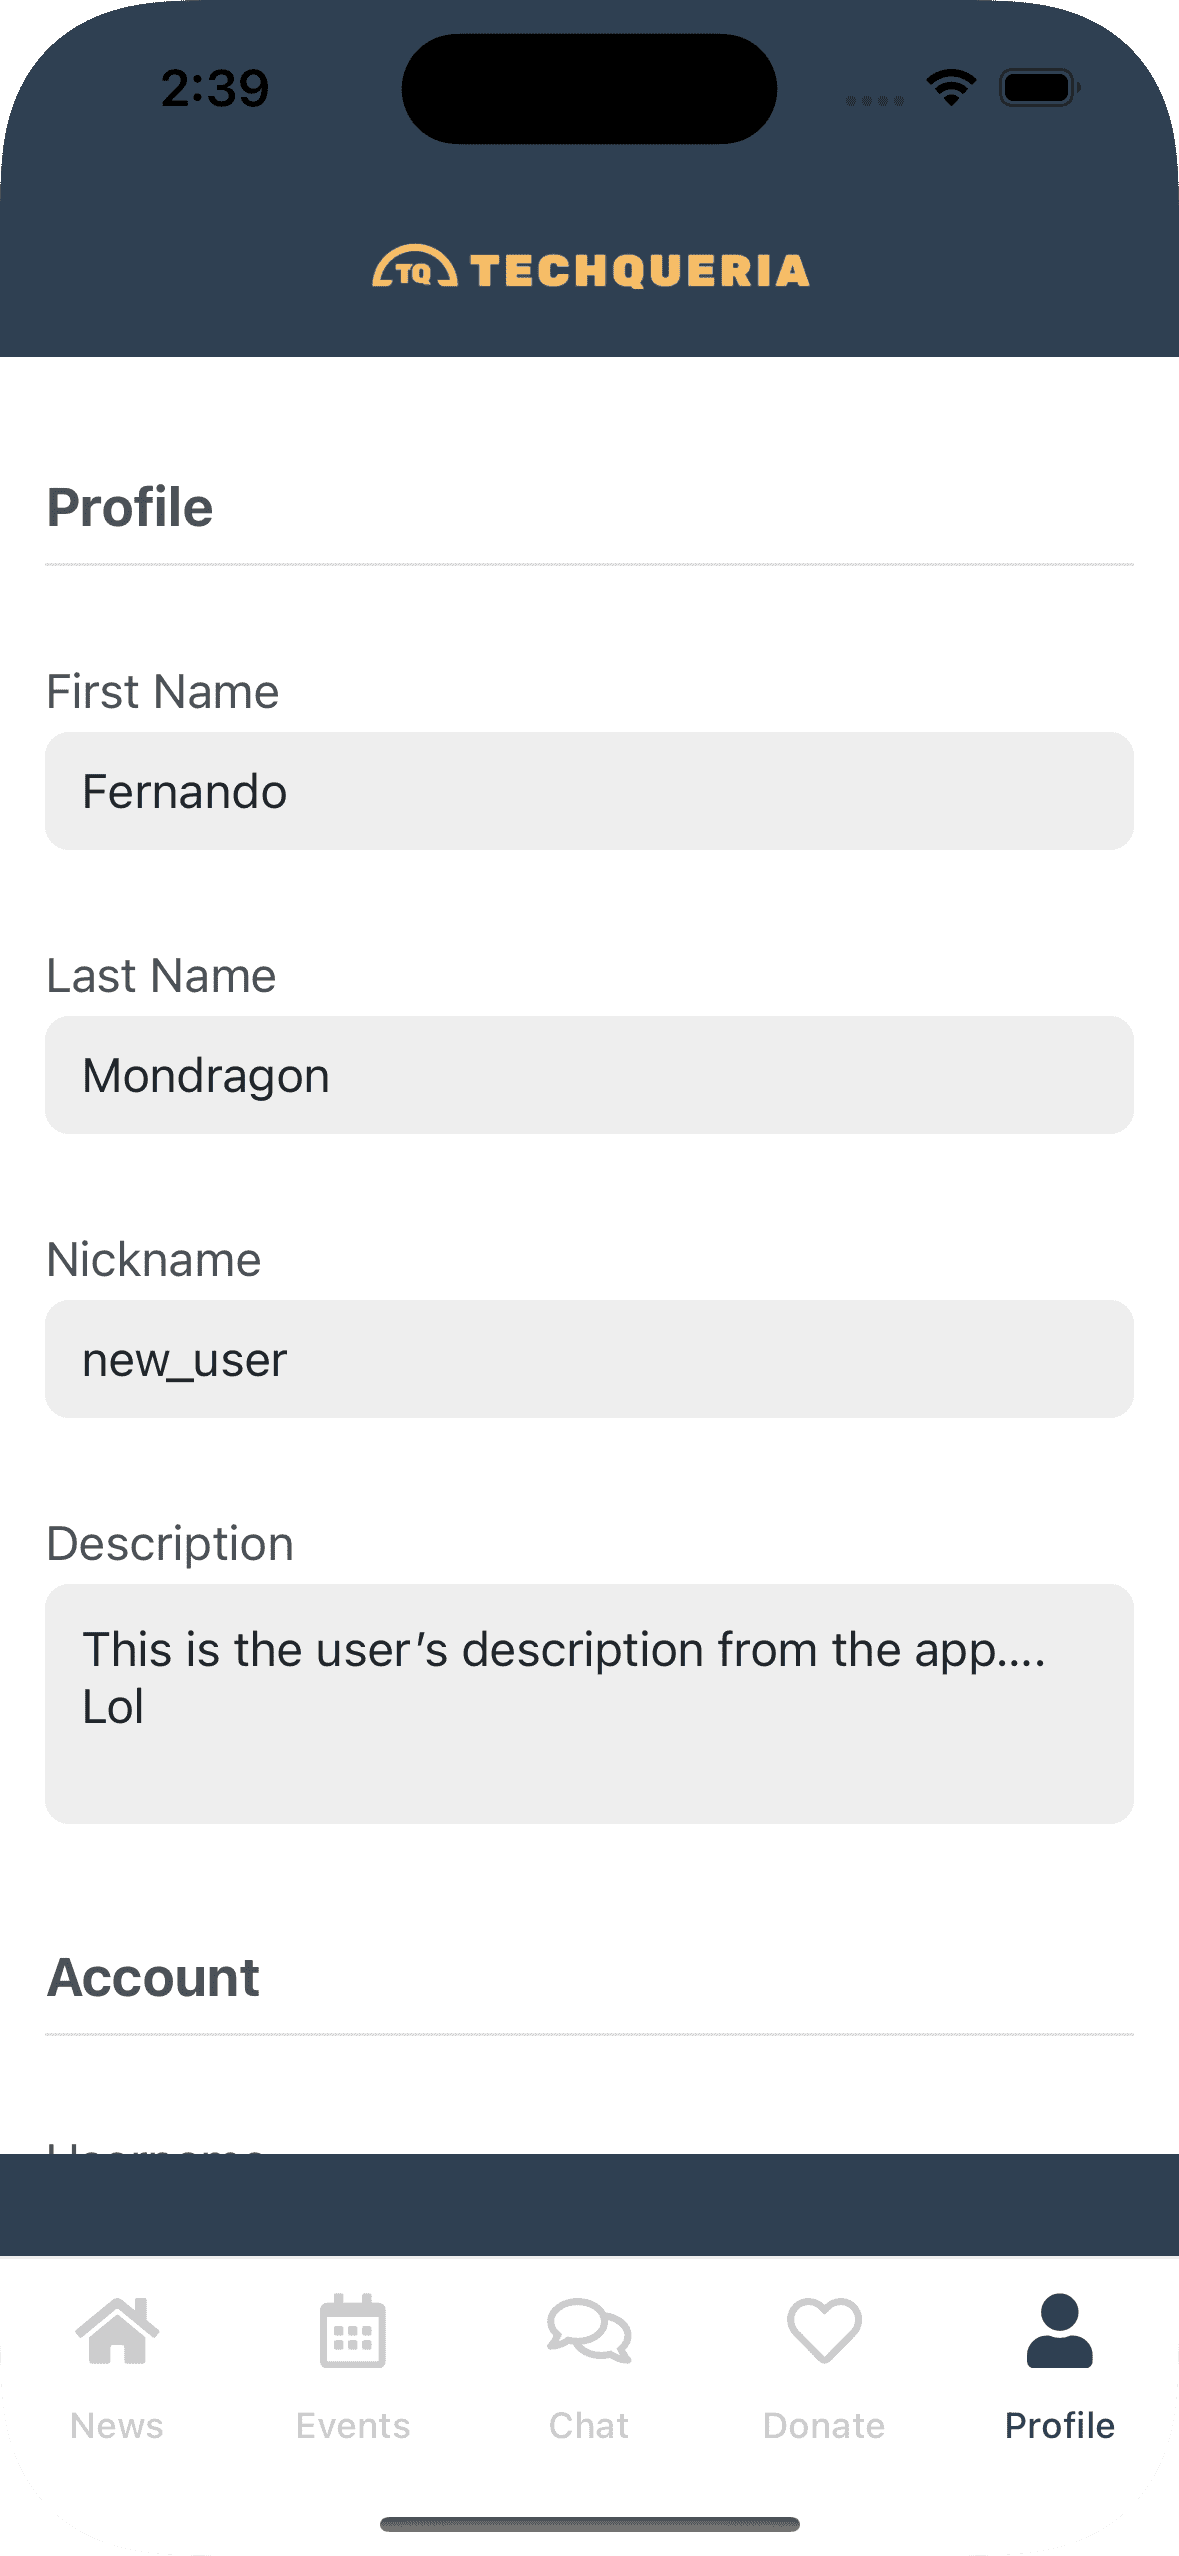This screenshot has width=1179, height=2556.
Task: Open the Chat bubbles icon
Action: click(x=589, y=2331)
